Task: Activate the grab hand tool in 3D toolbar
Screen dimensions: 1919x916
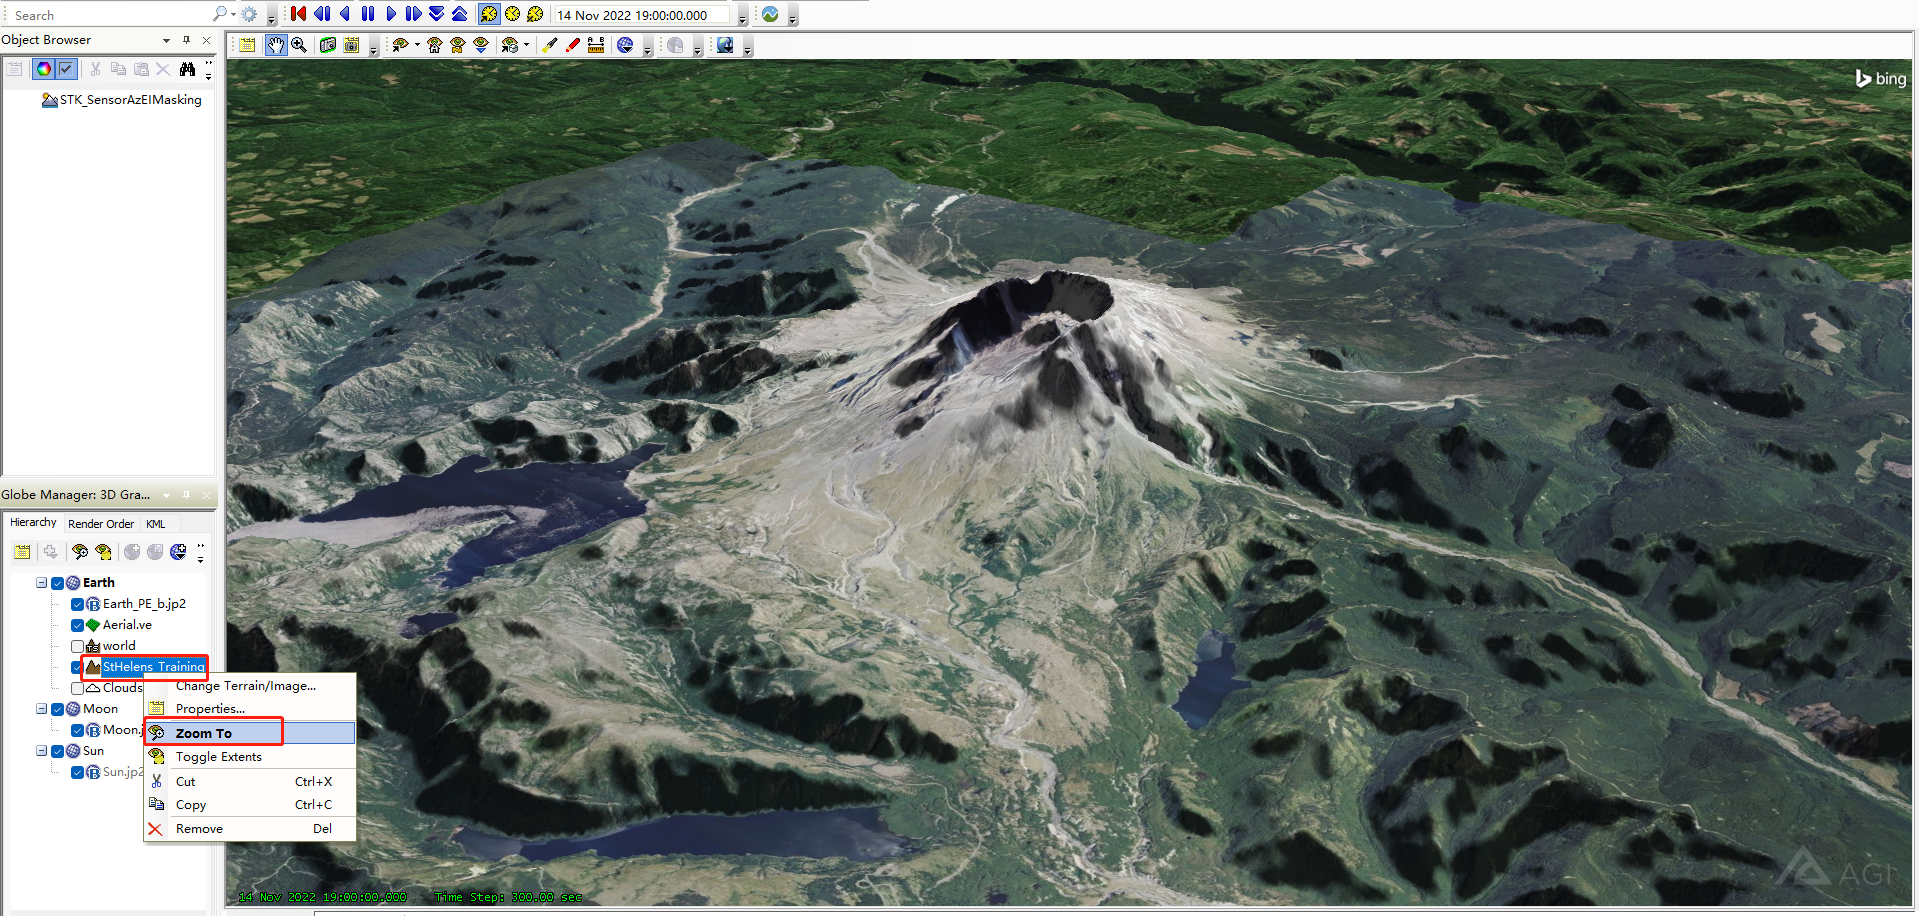Action: (x=276, y=45)
